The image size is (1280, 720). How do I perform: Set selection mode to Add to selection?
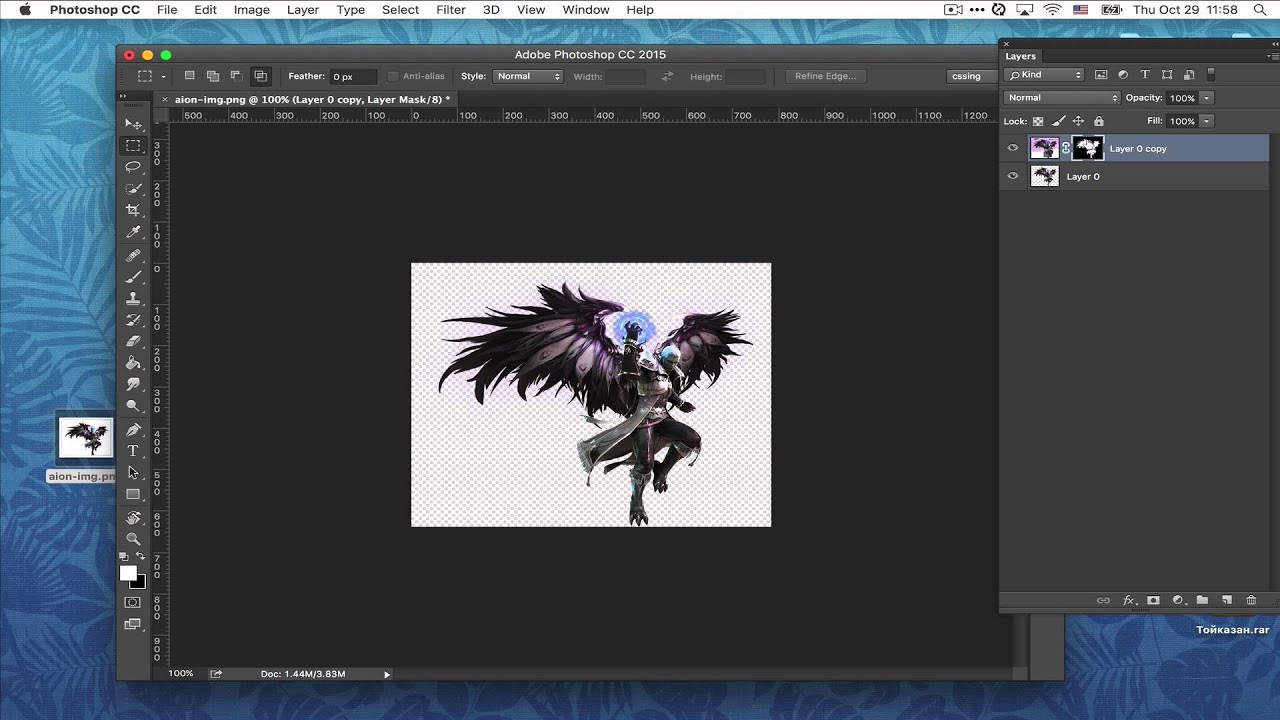[213, 76]
